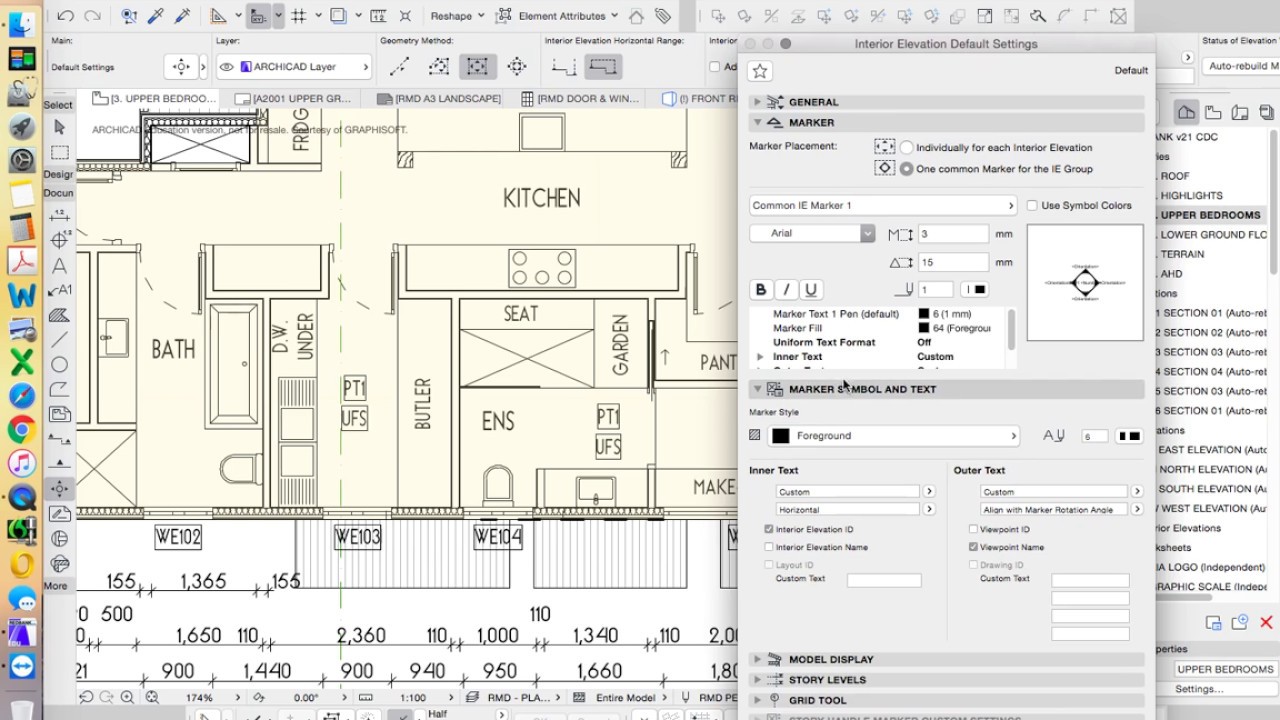
Task: Choose the polygonal geometry method icon
Action: 438,67
